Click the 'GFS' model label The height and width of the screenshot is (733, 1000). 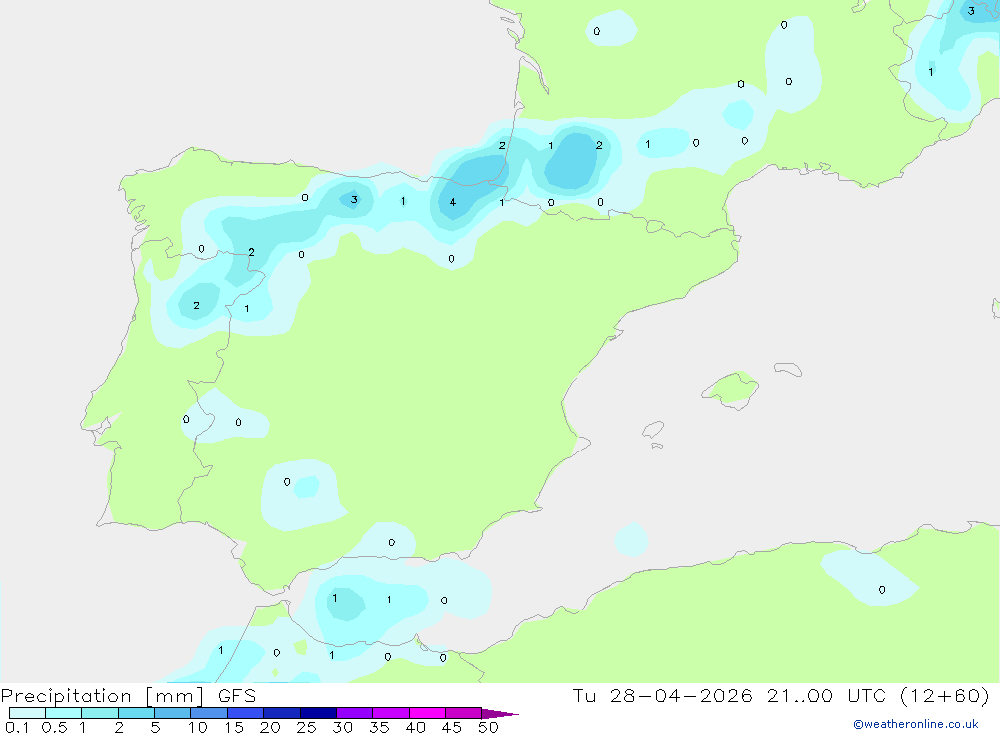point(237,696)
